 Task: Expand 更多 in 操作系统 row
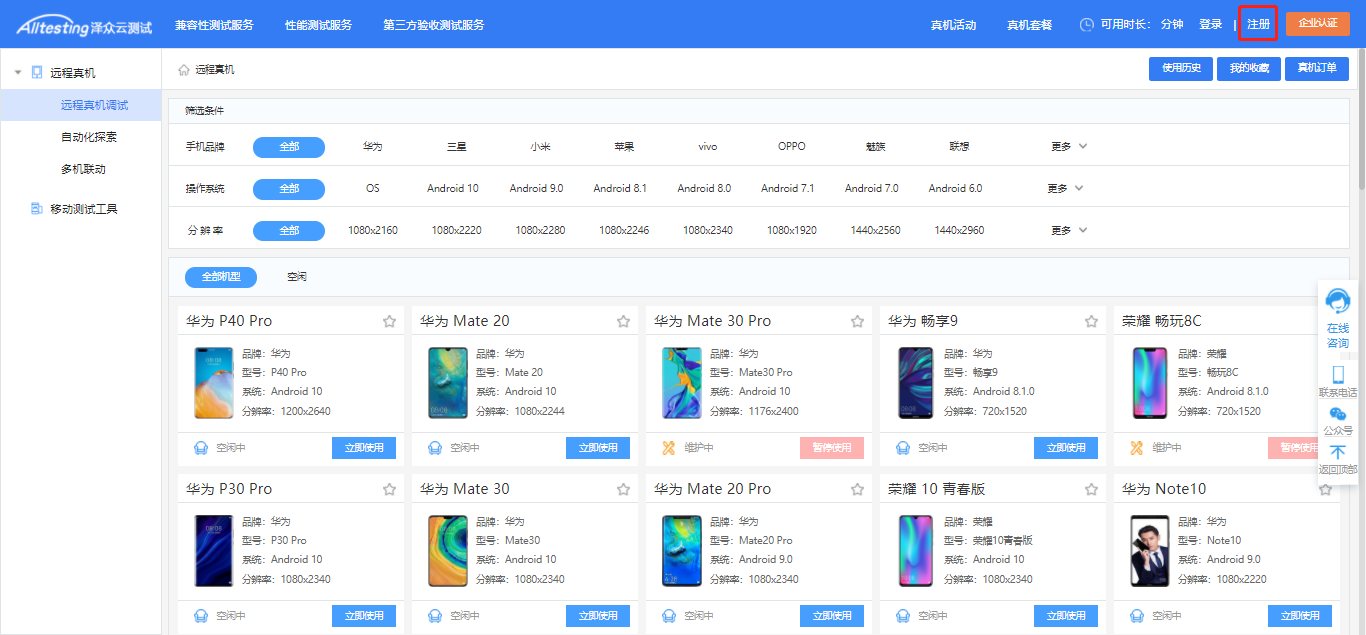coord(1066,189)
